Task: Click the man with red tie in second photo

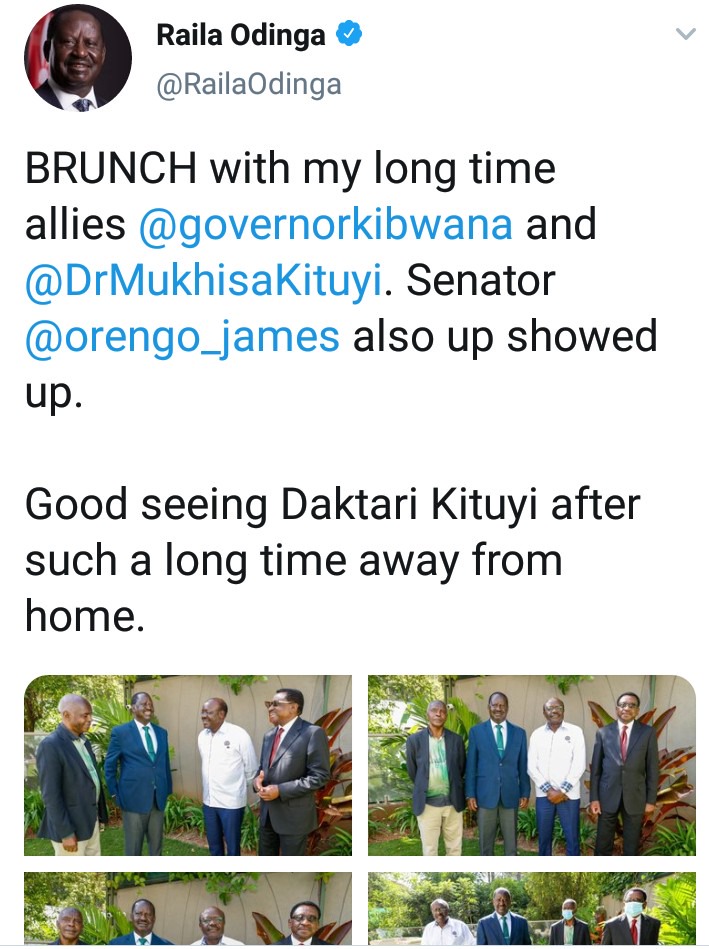Action: 625,775
